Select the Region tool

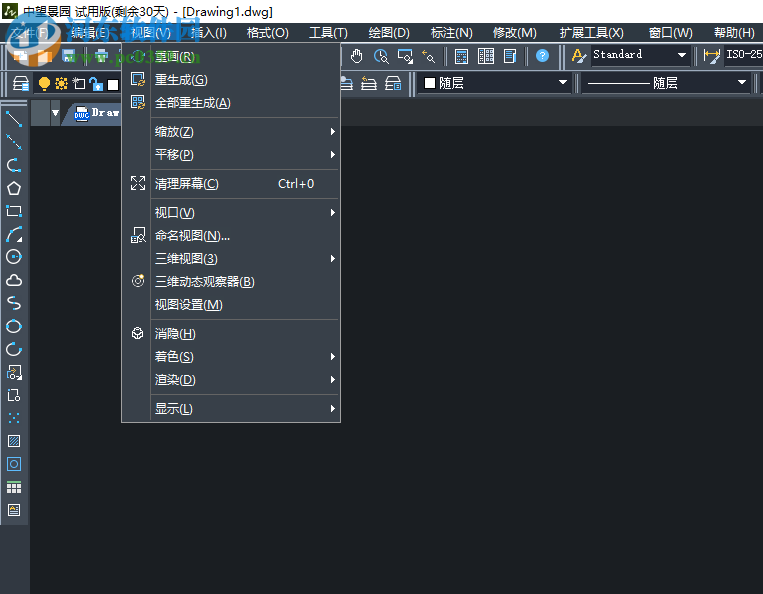click(x=14, y=464)
